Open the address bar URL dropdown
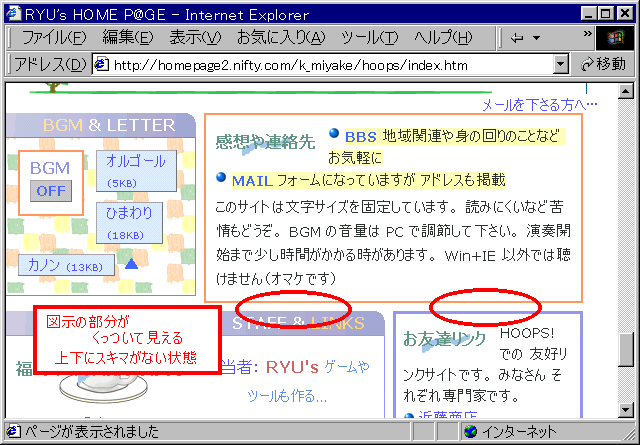Screen dimensions: 640x445 tap(561, 65)
